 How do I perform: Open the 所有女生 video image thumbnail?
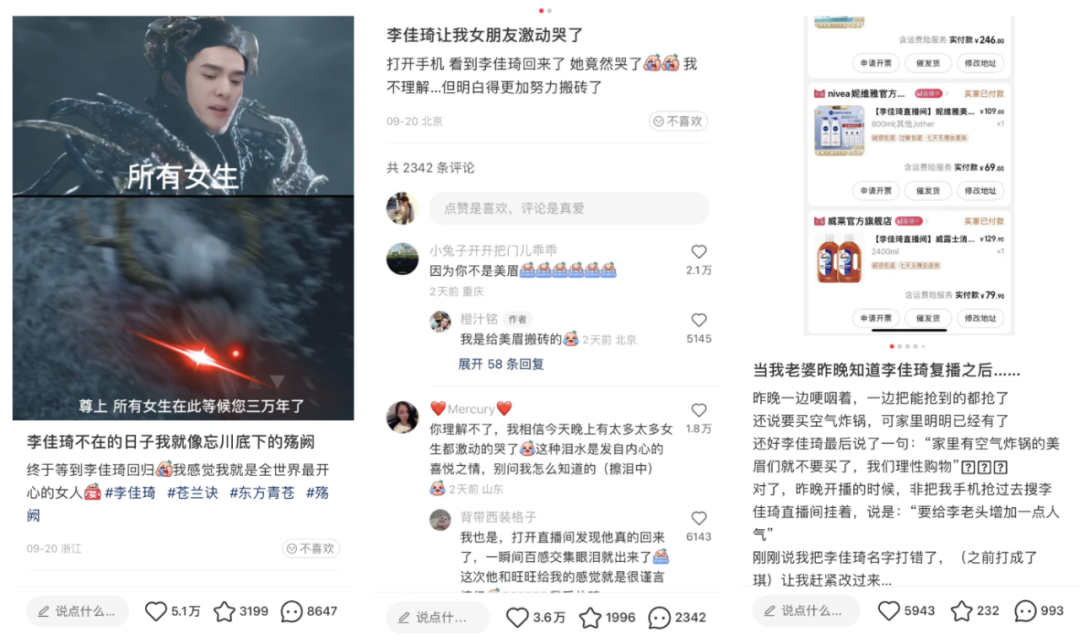183,106
